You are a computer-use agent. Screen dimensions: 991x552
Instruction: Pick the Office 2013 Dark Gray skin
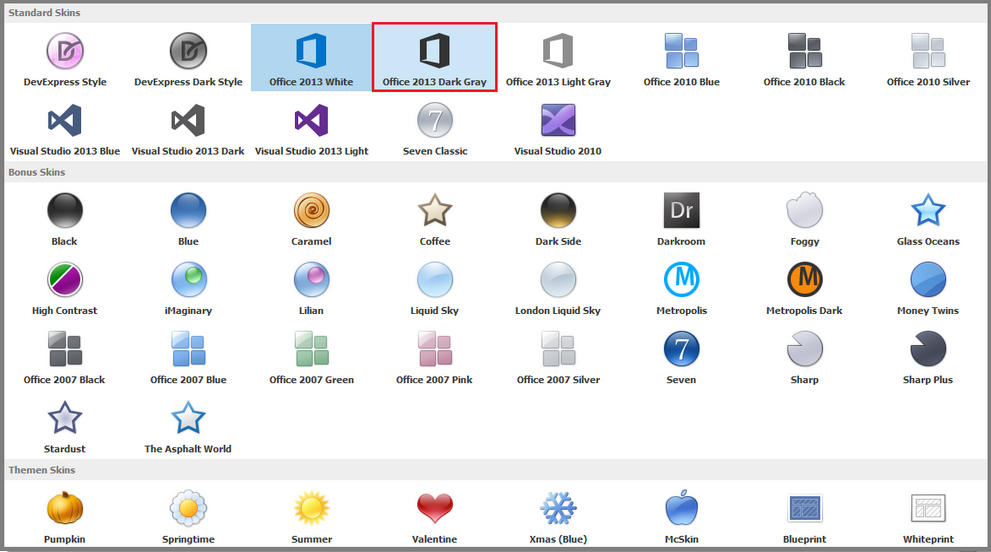(435, 58)
